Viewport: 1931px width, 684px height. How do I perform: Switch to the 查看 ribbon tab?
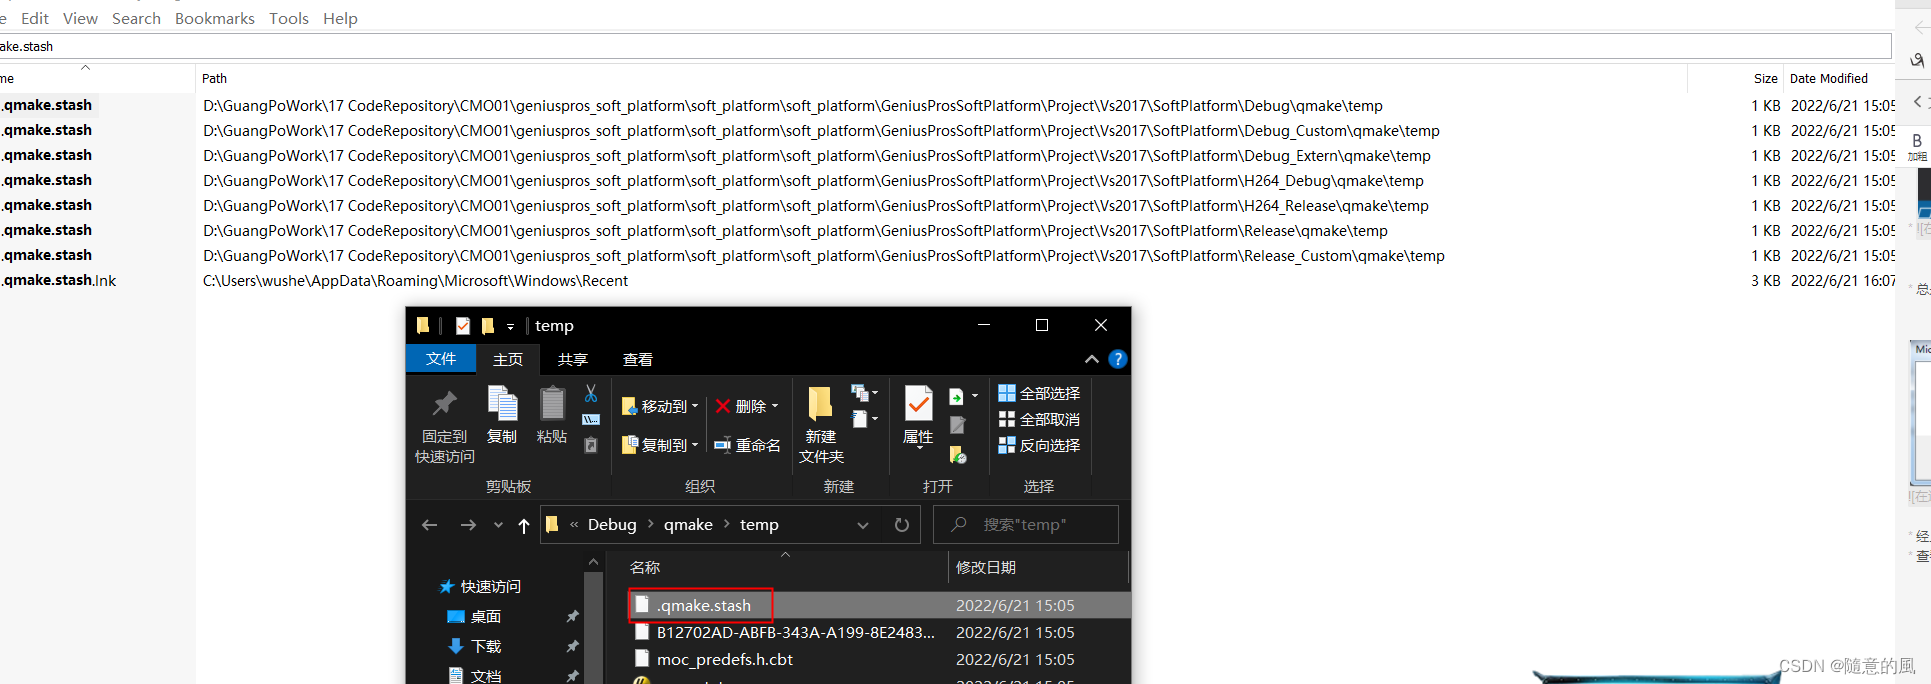[x=638, y=359]
